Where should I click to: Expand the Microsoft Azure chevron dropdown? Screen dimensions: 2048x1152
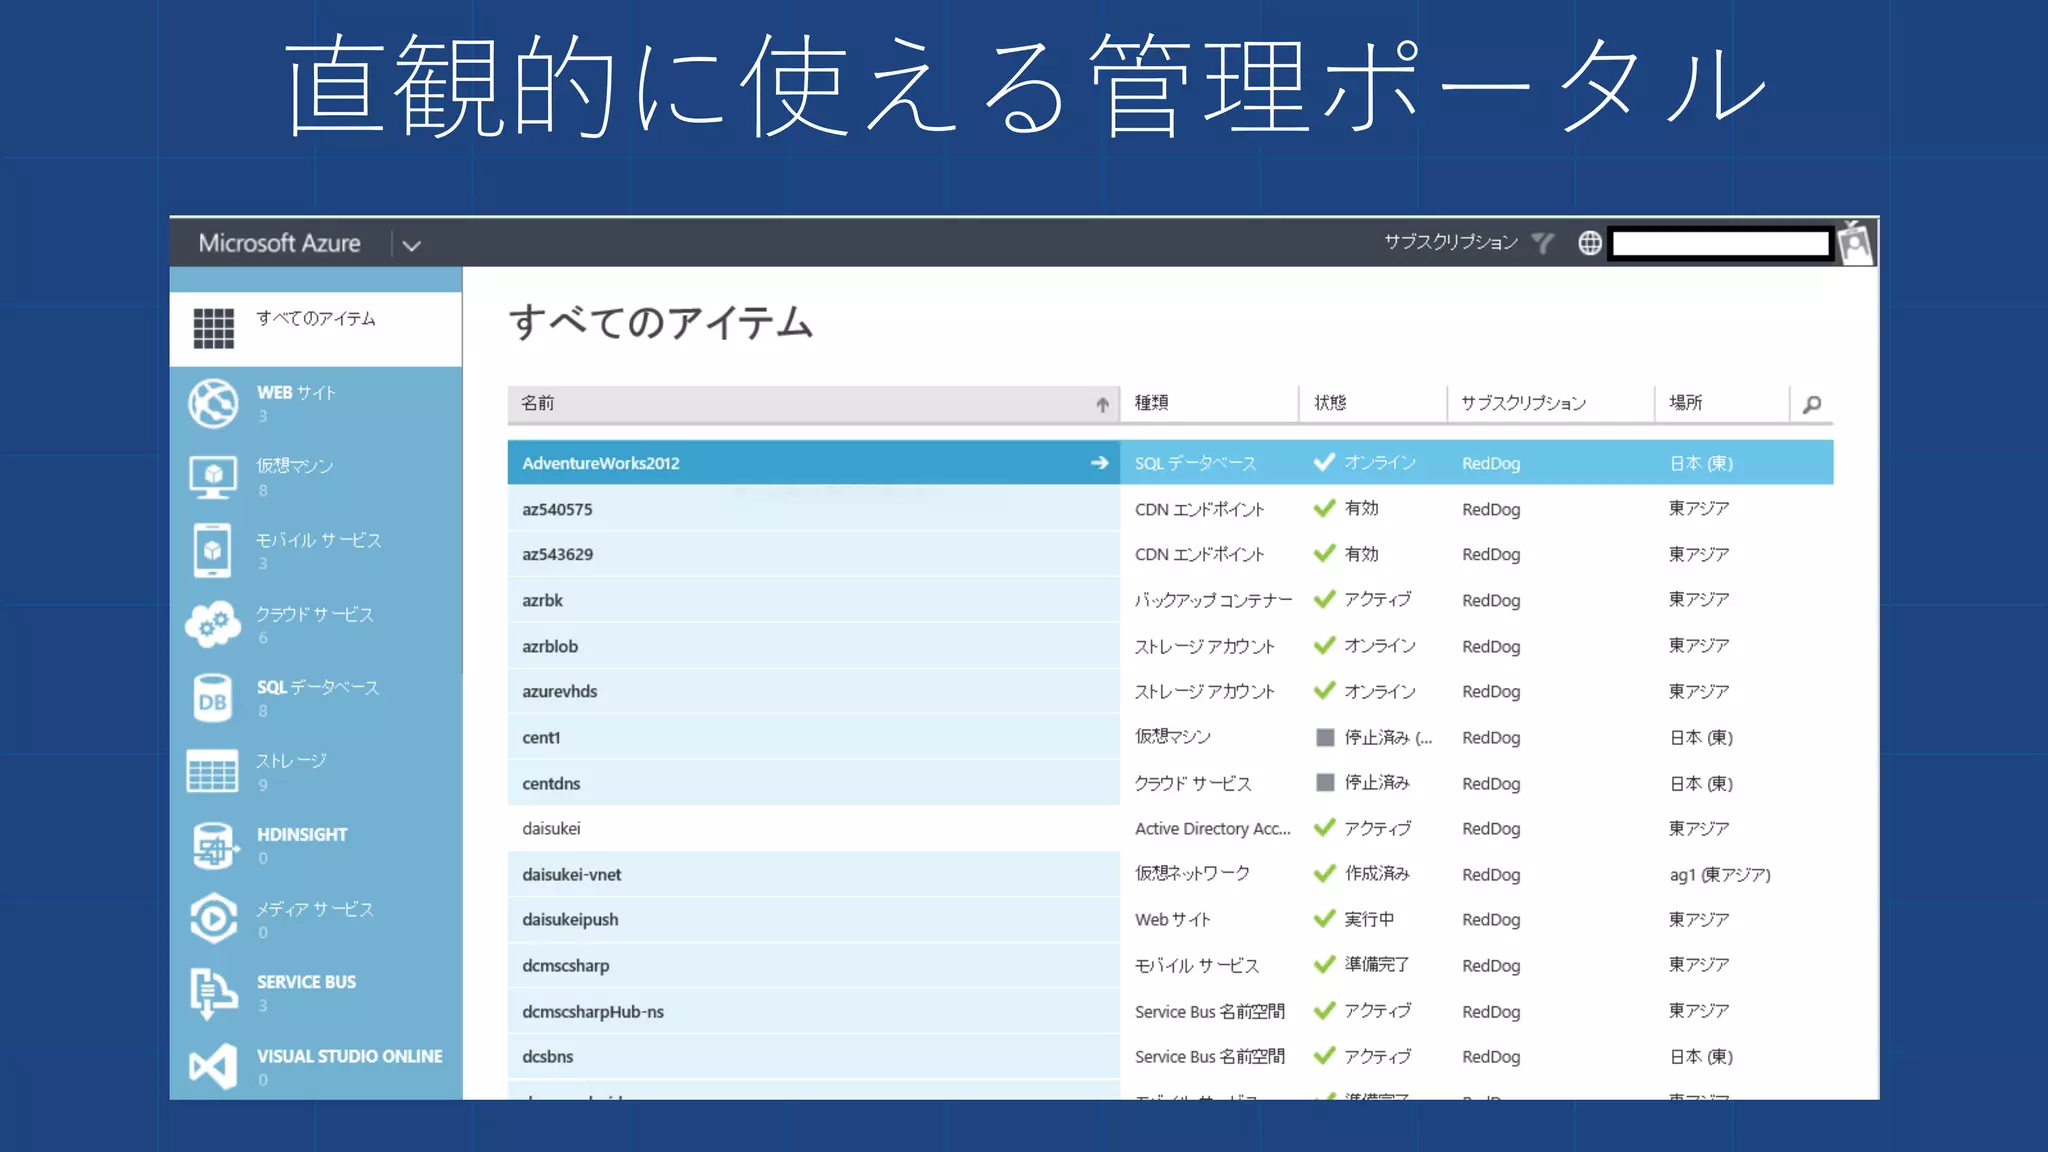tap(411, 245)
